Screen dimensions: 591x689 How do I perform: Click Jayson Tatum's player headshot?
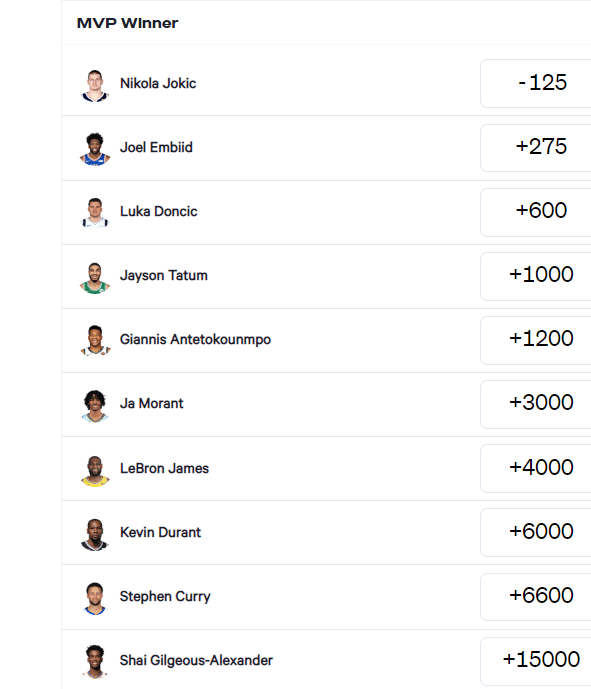tap(95, 278)
